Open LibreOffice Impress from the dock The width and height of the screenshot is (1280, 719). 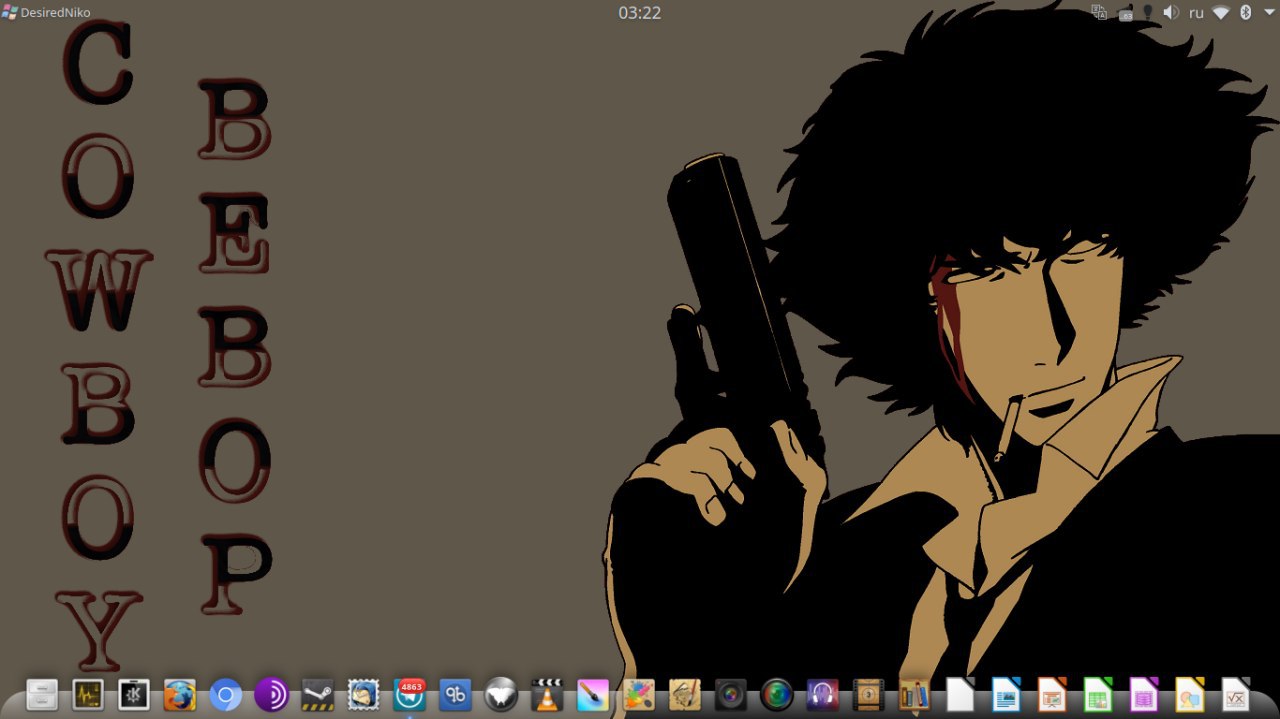1052,694
